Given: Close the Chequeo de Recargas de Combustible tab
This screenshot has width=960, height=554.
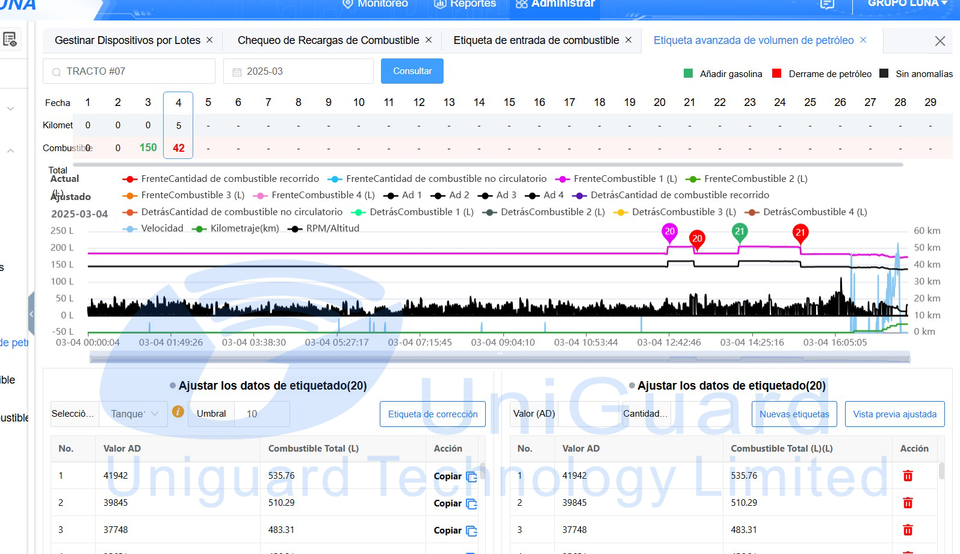Looking at the screenshot, I should click(429, 40).
